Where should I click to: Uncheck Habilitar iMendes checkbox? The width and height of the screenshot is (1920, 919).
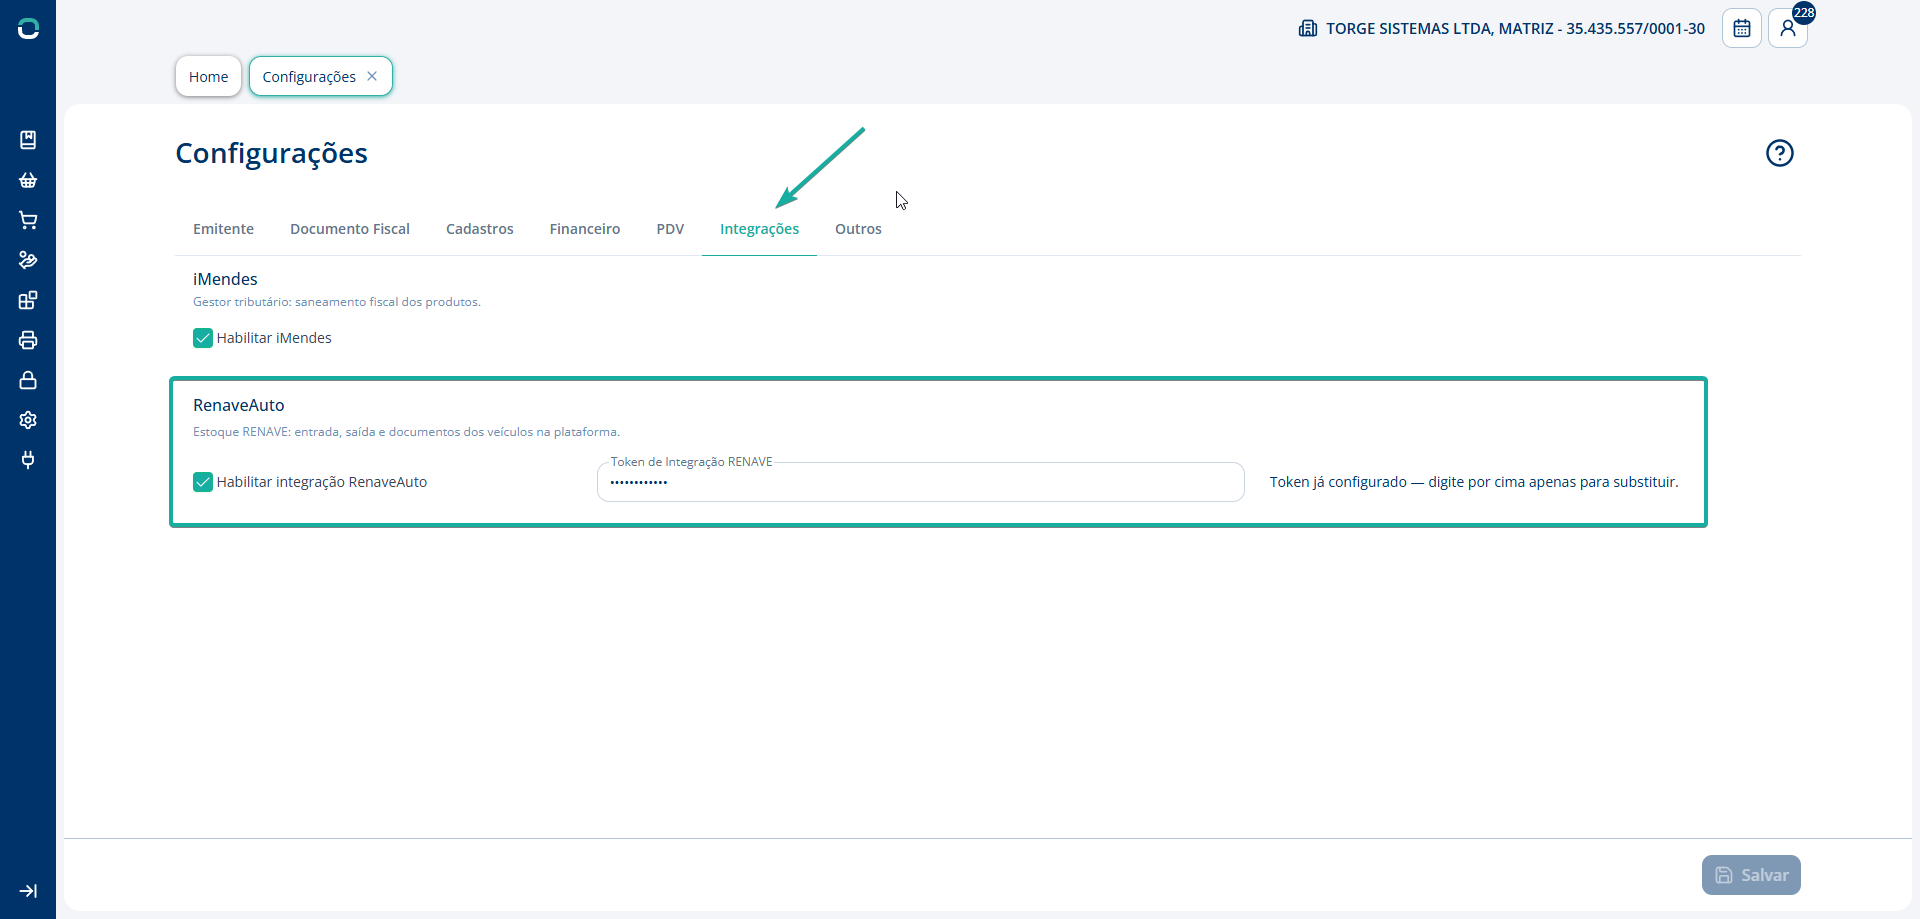coord(203,338)
